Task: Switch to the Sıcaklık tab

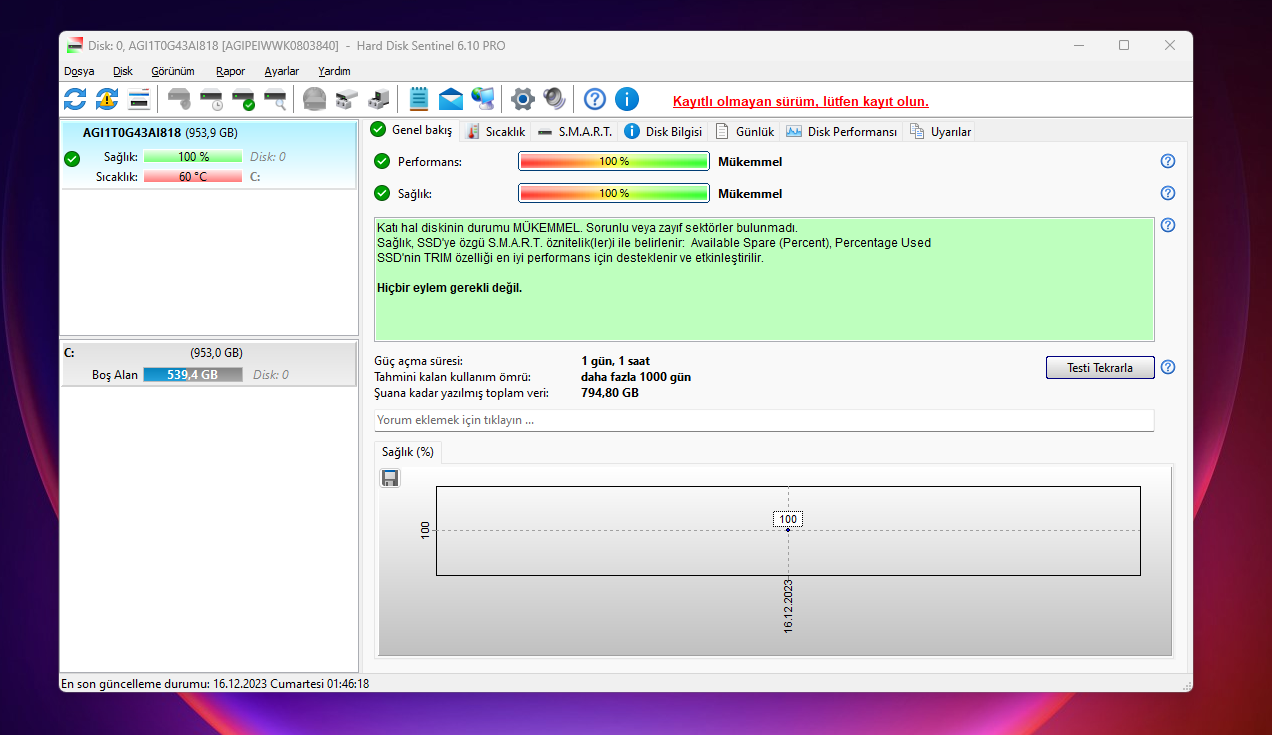Action: (x=495, y=131)
